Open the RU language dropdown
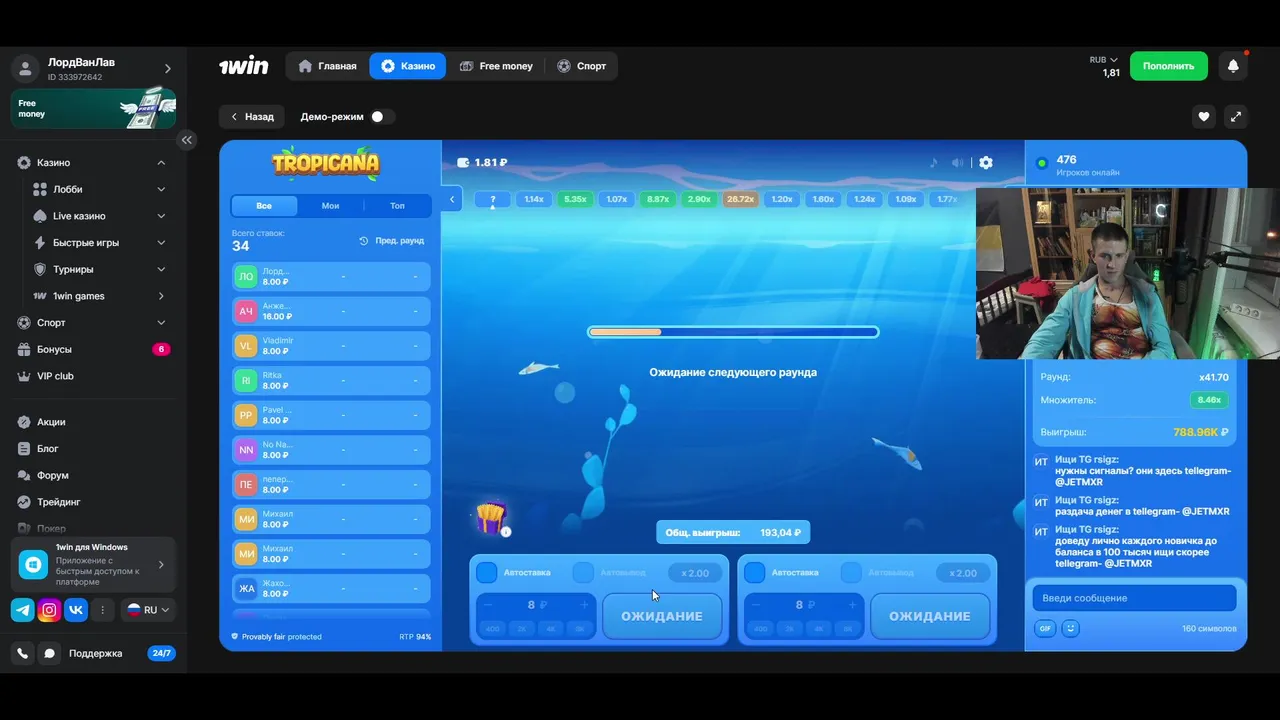The width and height of the screenshot is (1280, 720). pos(148,610)
